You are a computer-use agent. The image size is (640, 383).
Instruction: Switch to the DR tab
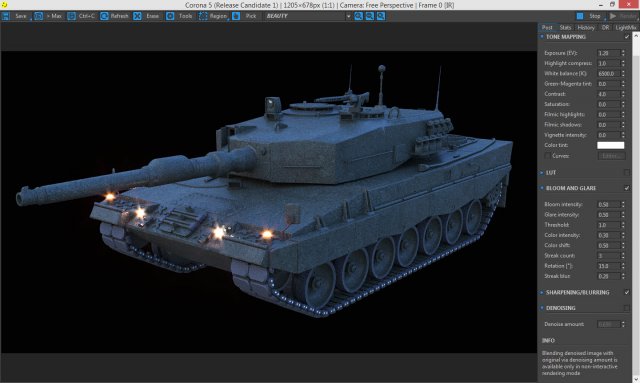coord(605,27)
